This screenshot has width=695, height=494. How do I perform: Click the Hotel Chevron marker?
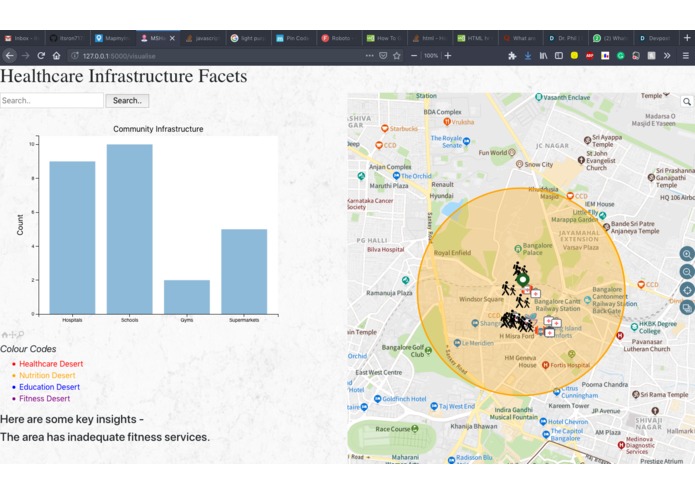pyautogui.click(x=543, y=422)
